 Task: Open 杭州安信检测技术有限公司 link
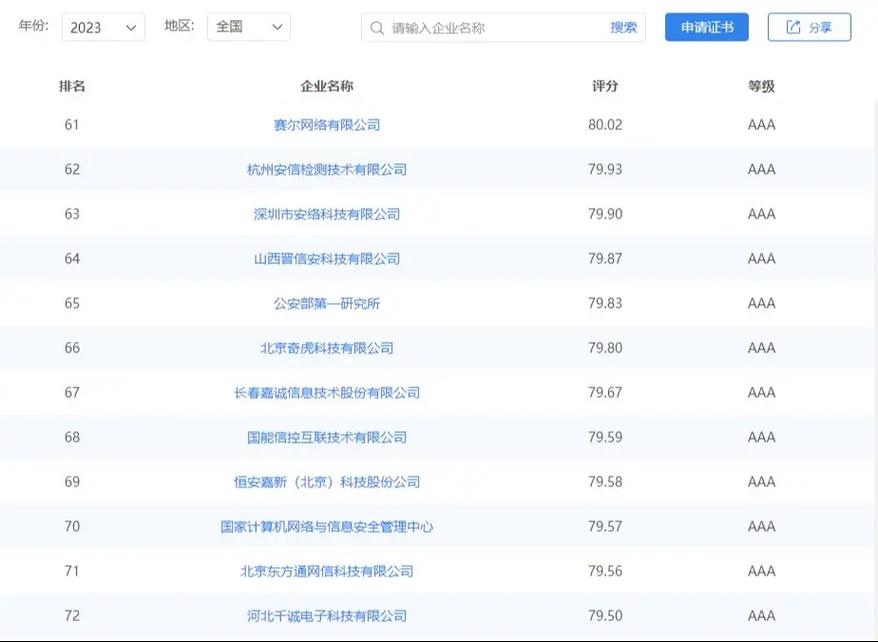pyautogui.click(x=326, y=170)
